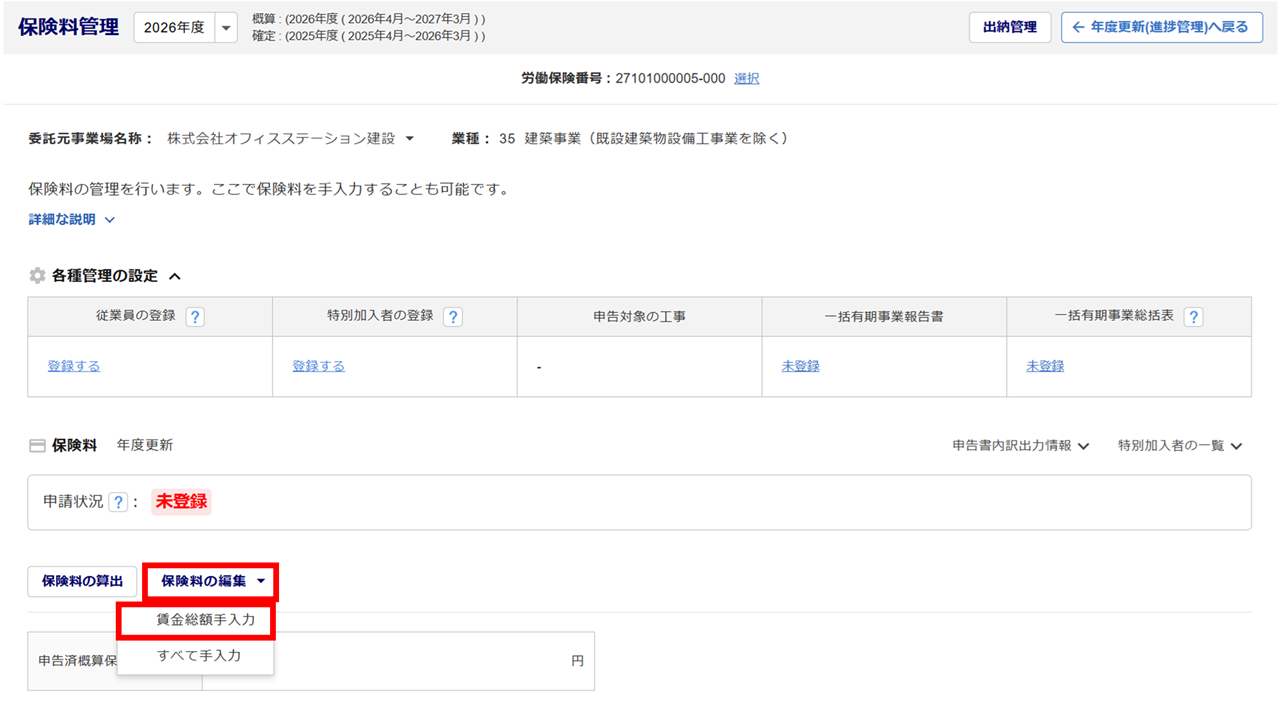
Task: Choose すべて手入力 from the menu
Action: point(198,656)
